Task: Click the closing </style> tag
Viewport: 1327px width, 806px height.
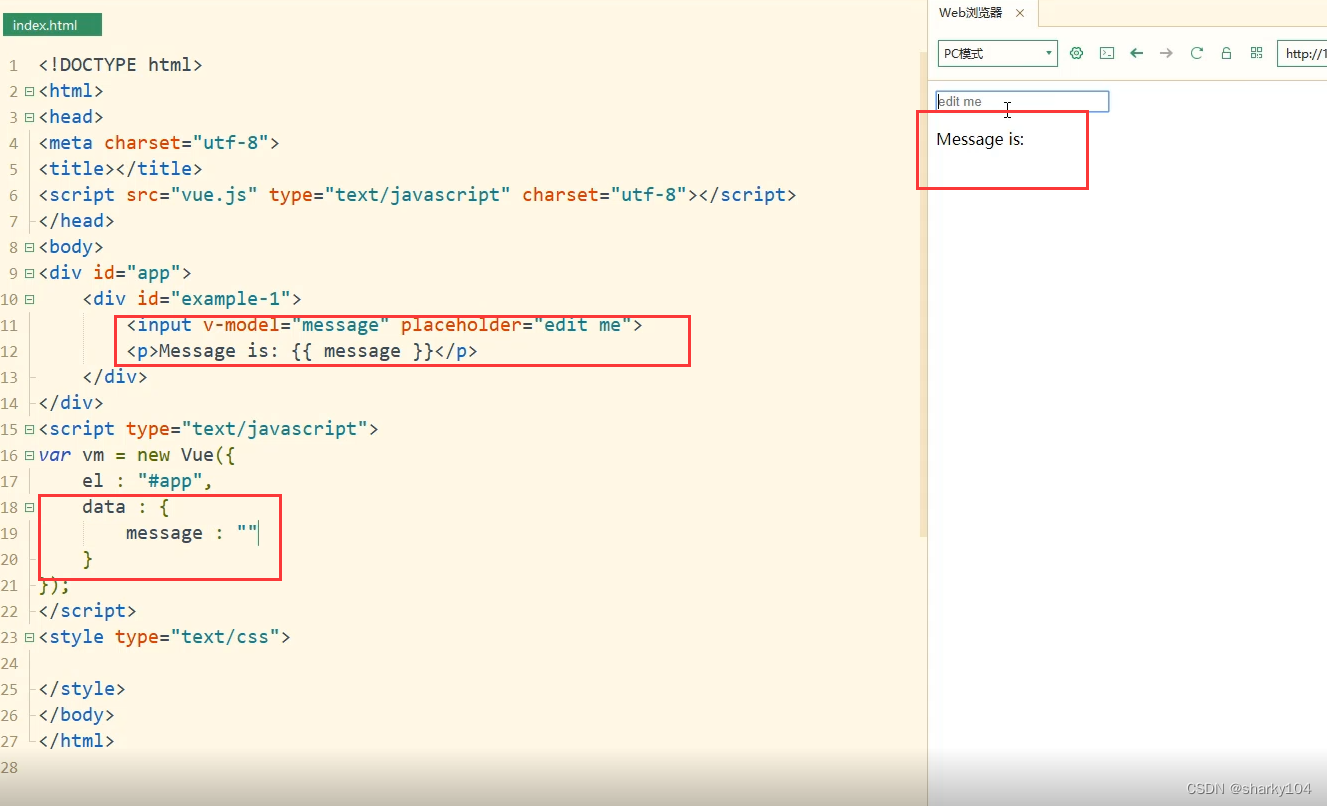Action: pyautogui.click(x=82, y=689)
